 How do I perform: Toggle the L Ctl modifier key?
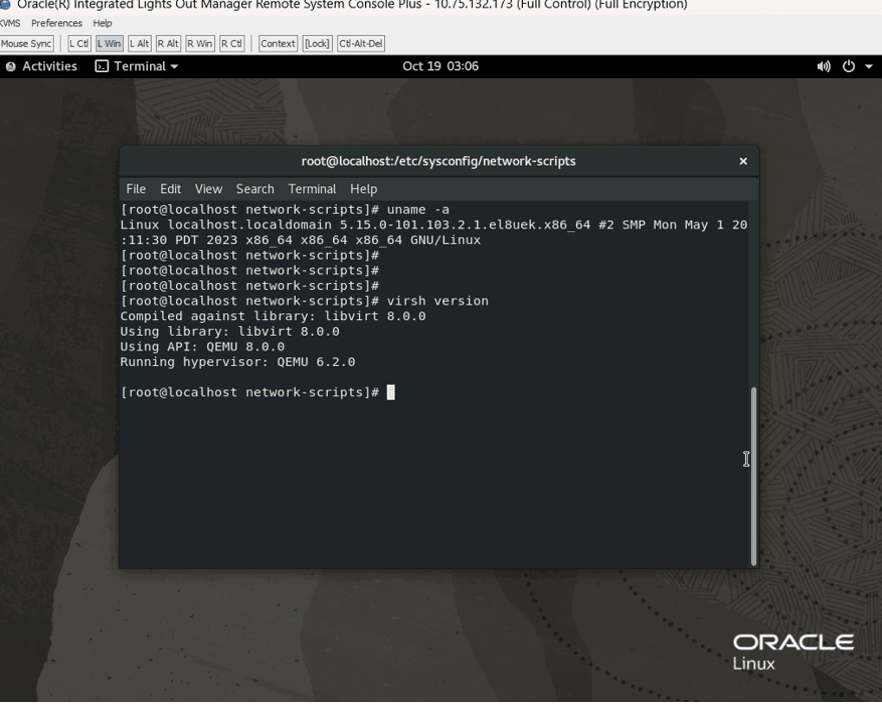point(79,43)
